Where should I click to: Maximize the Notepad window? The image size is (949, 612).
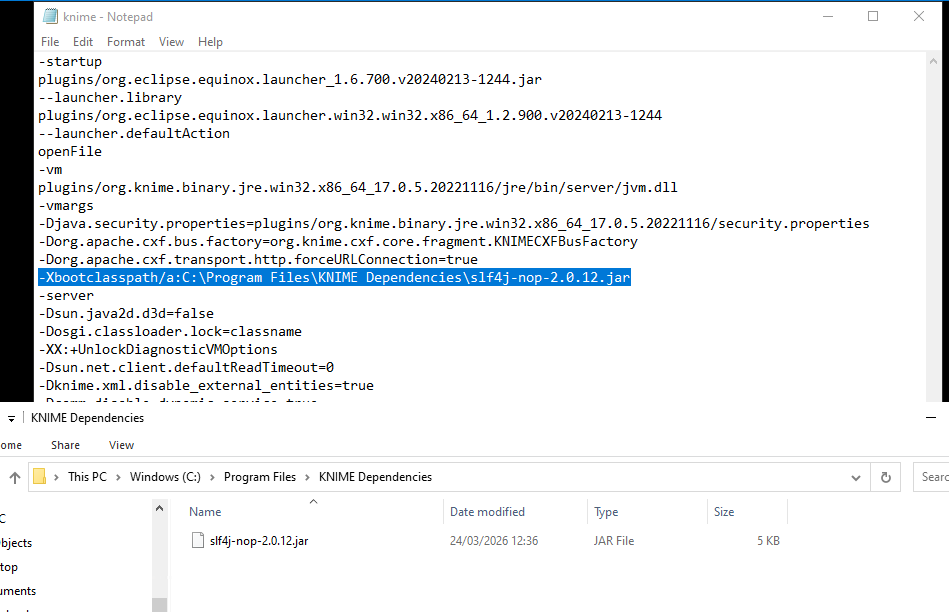click(x=872, y=17)
